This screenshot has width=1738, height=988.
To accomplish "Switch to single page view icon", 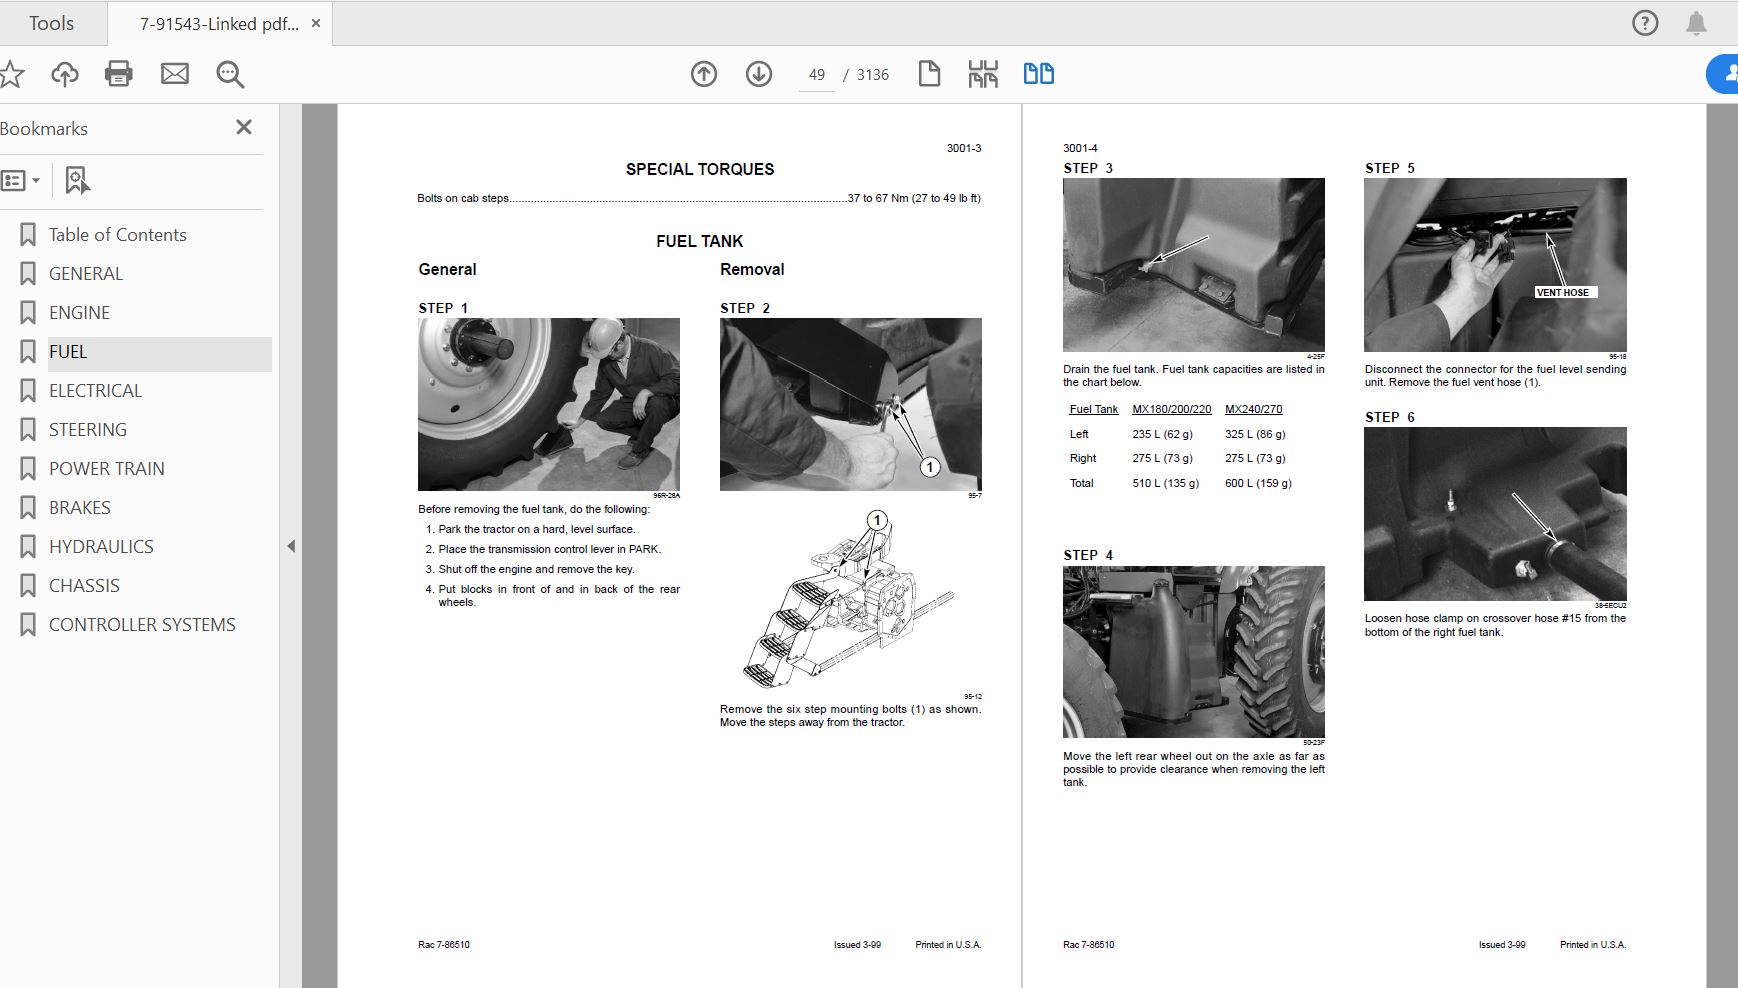I will pos(929,74).
